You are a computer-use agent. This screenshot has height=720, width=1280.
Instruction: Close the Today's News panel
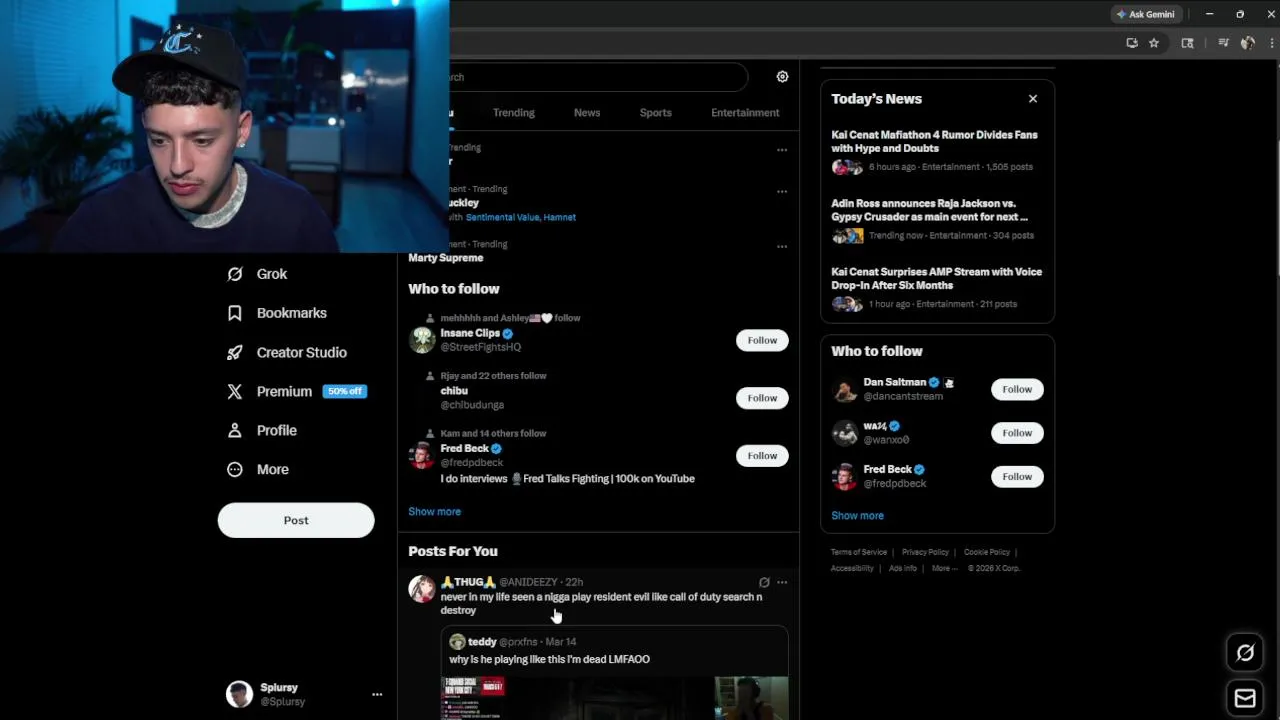1033,99
